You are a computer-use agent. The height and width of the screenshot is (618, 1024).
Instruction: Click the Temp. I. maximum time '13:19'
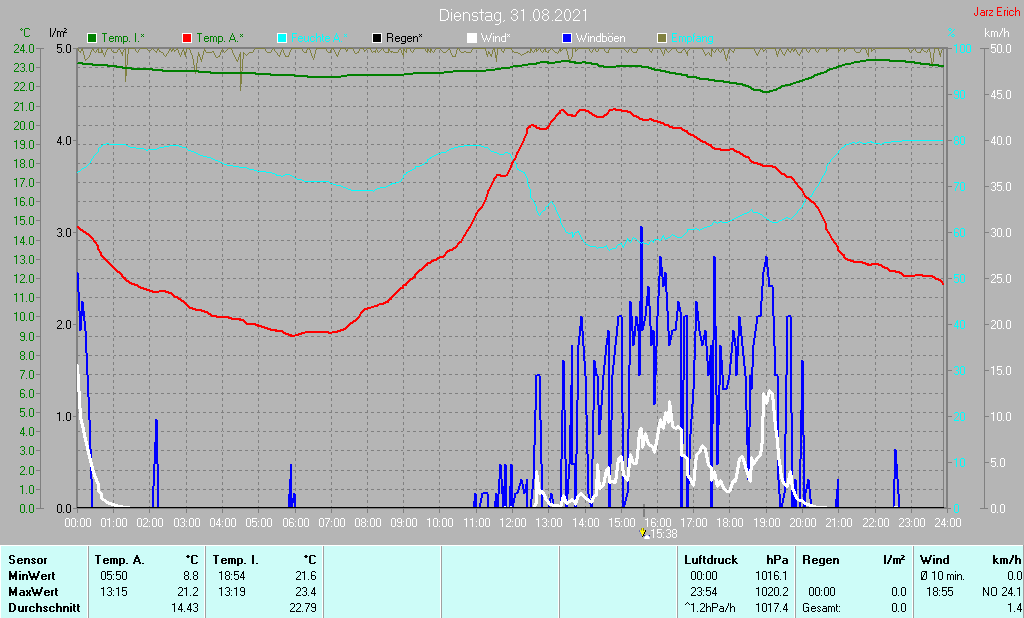pos(232,592)
